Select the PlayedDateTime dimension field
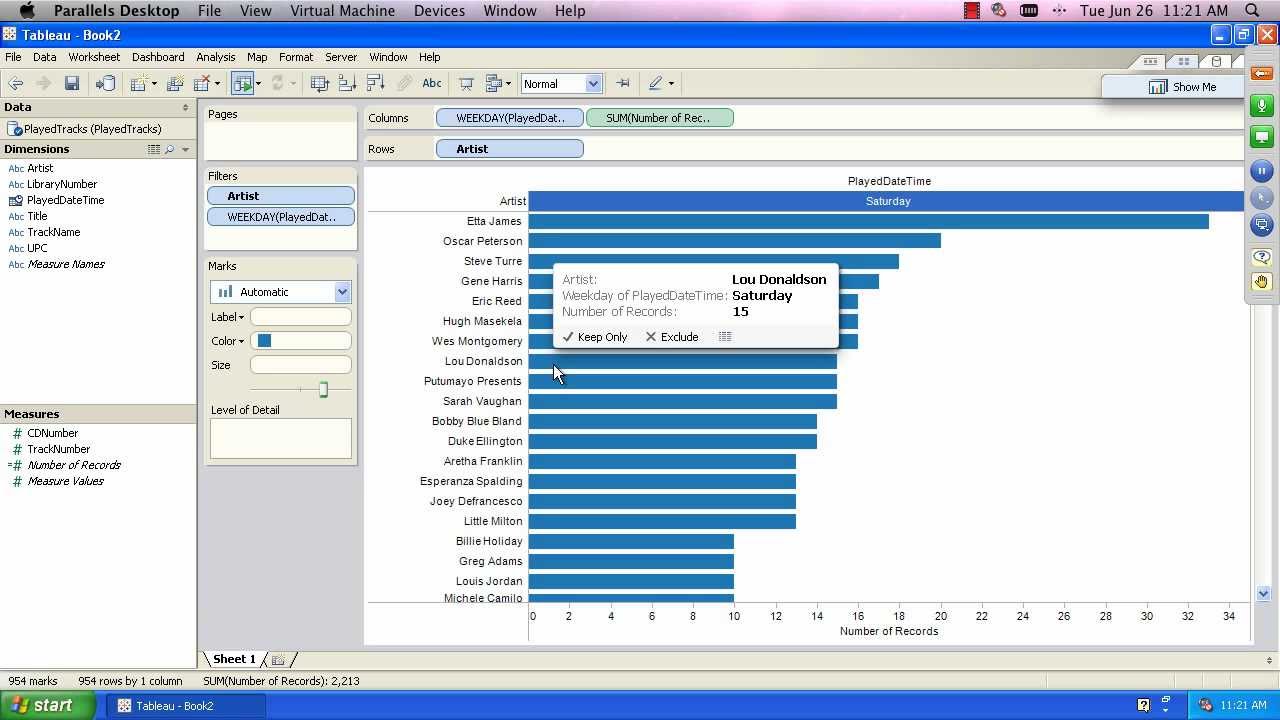The image size is (1280, 720). coord(66,200)
